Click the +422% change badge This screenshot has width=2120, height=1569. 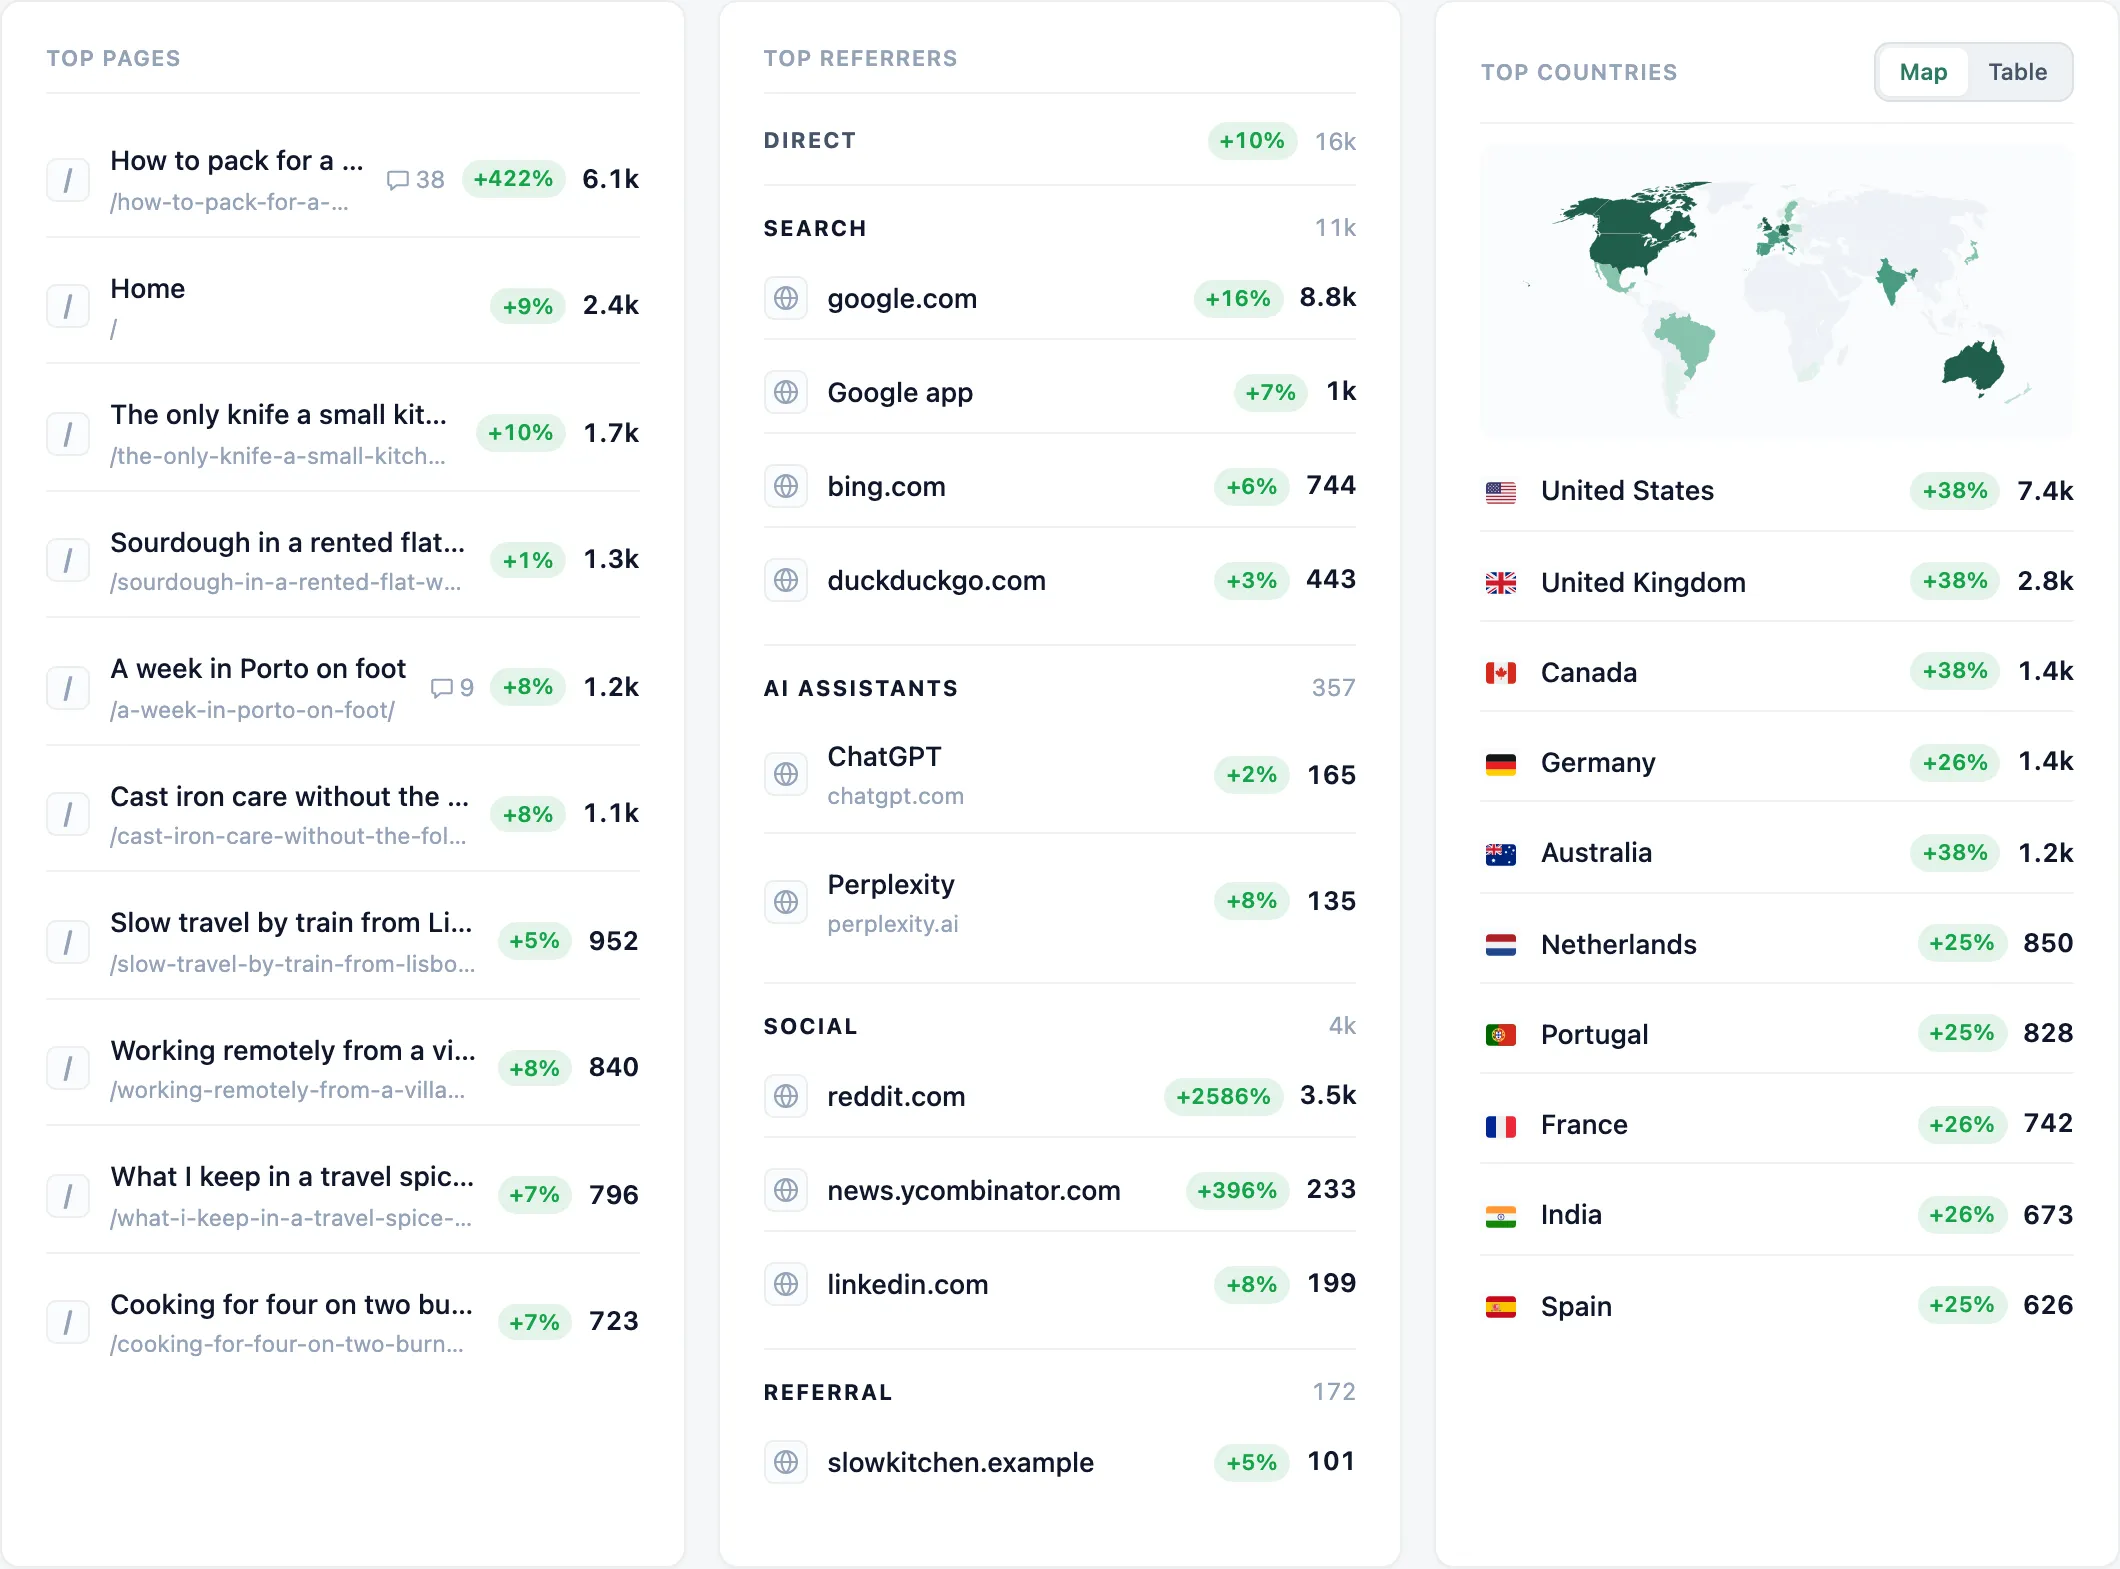(513, 179)
